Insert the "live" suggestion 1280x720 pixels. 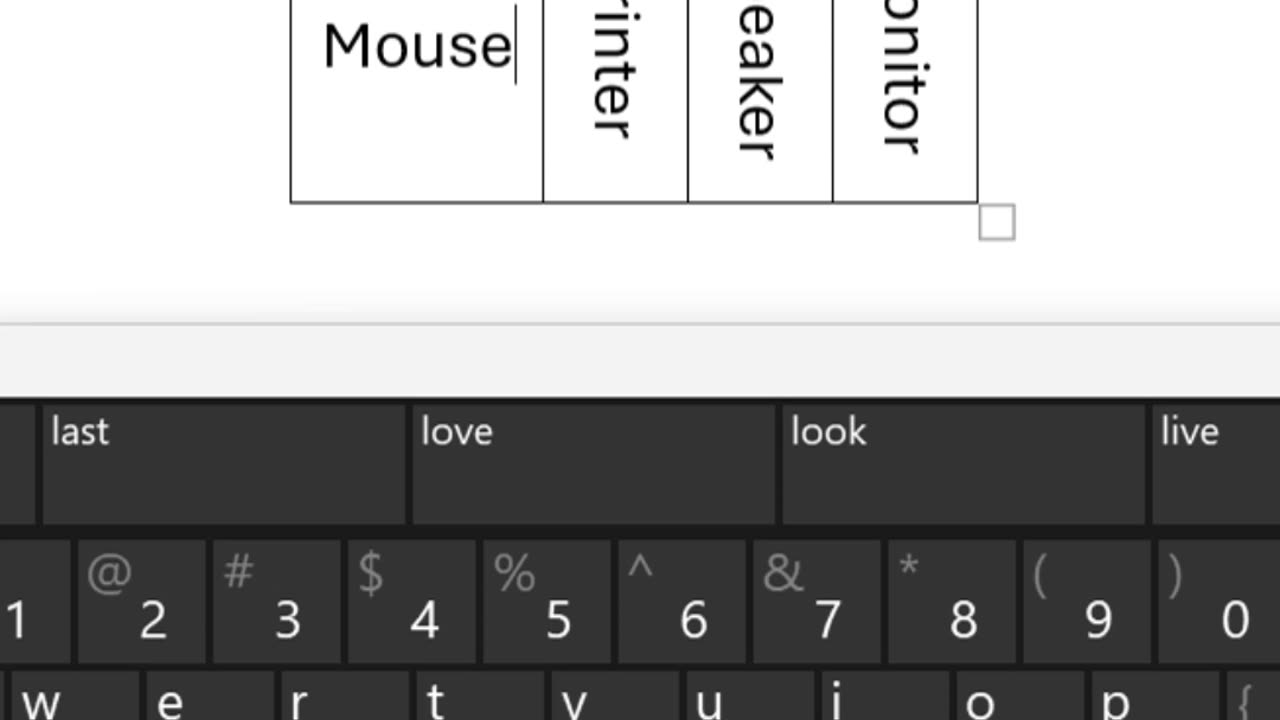(x=1215, y=463)
